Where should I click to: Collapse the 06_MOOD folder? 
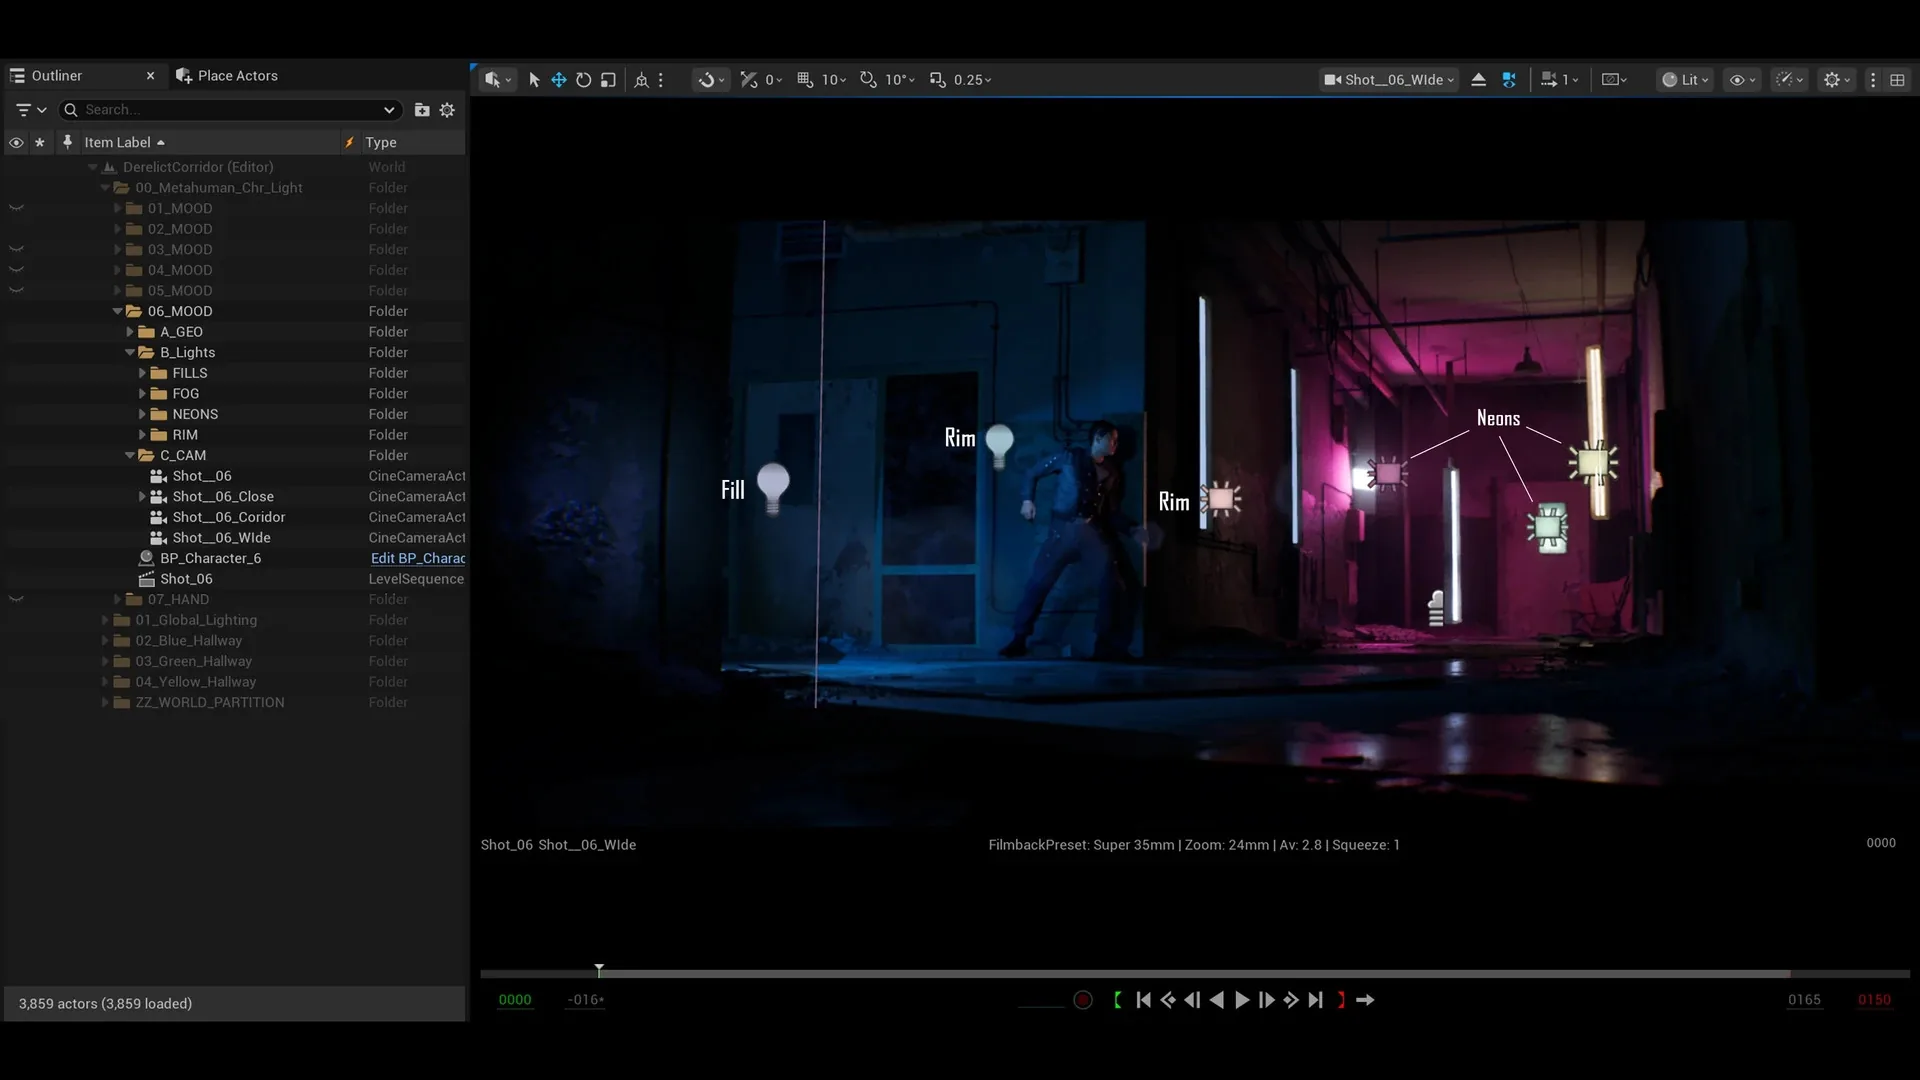click(x=117, y=311)
